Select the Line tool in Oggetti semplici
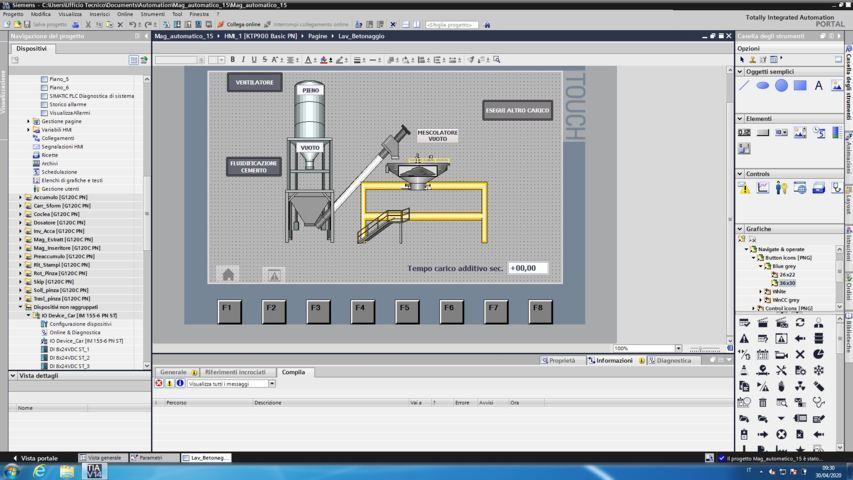The image size is (853, 480). coord(745,86)
